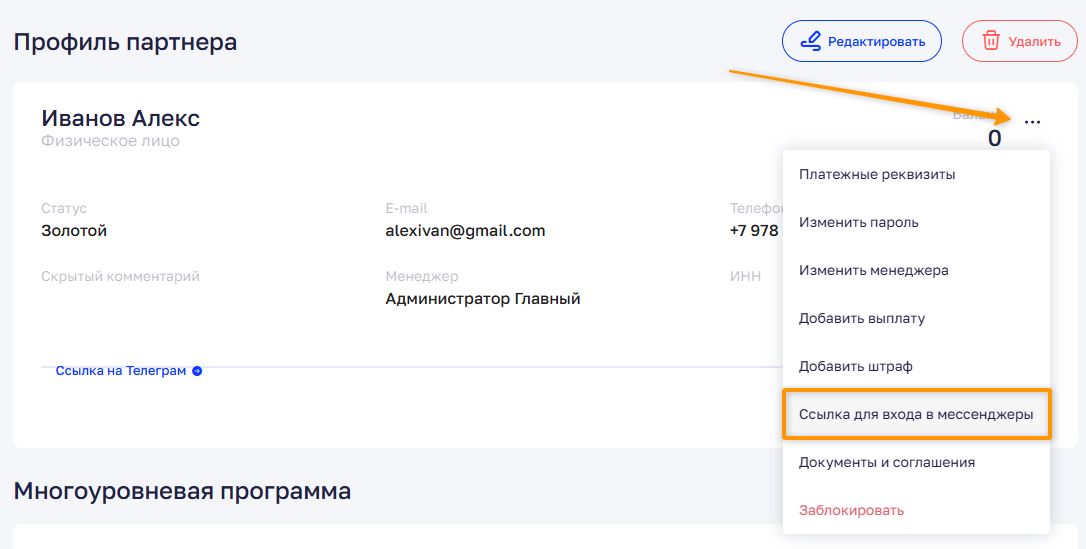
Task: Open the Ссылка на Телеграм link
Action: [121, 371]
